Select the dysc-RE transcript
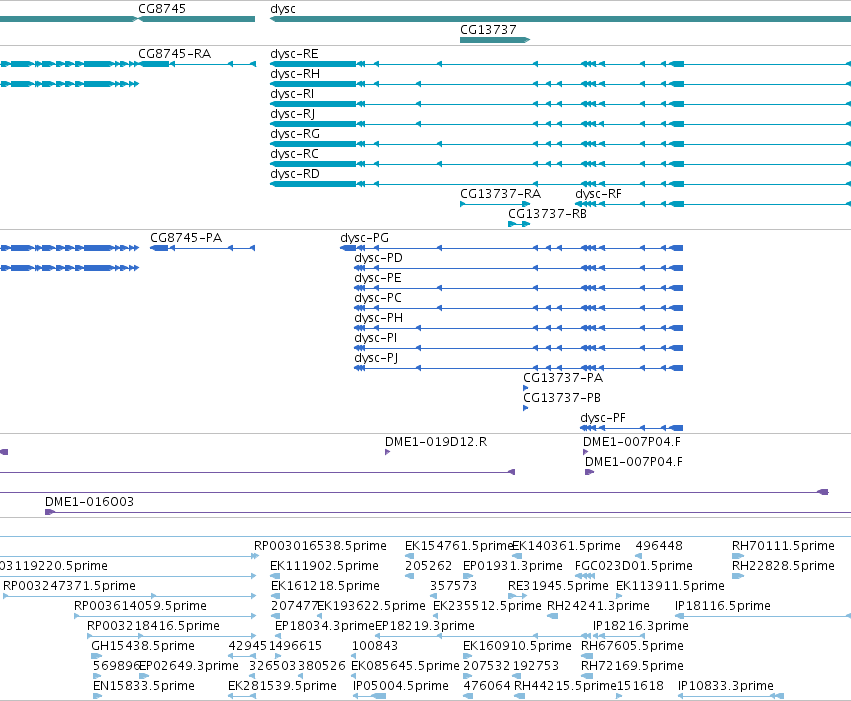Image resolution: width=851 pixels, height=701 pixels. [x=294, y=54]
